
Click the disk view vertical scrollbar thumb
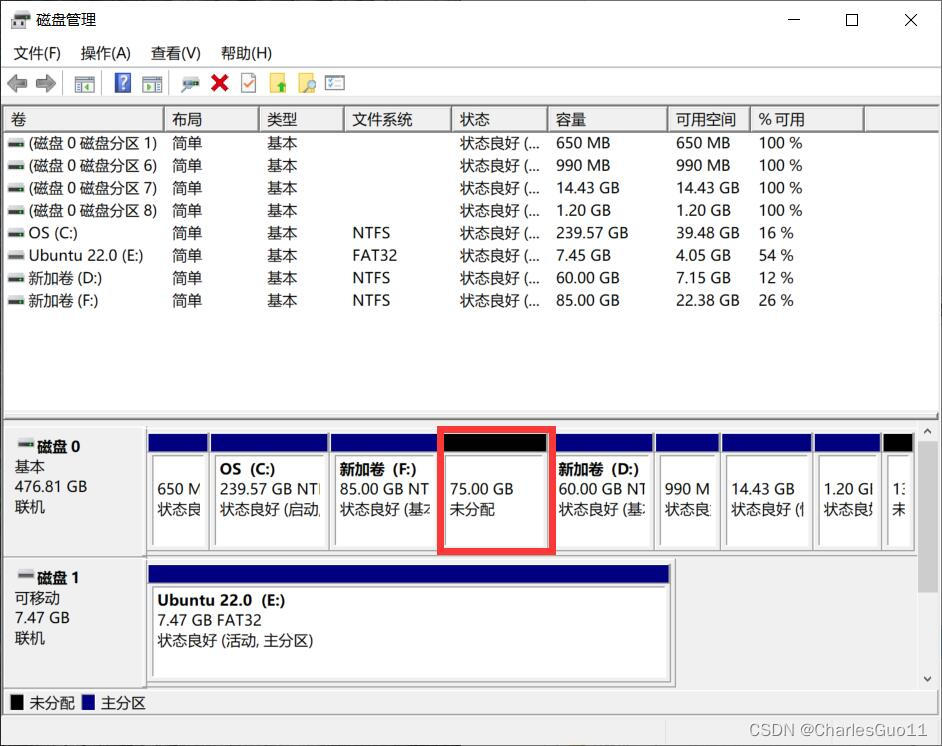click(928, 517)
